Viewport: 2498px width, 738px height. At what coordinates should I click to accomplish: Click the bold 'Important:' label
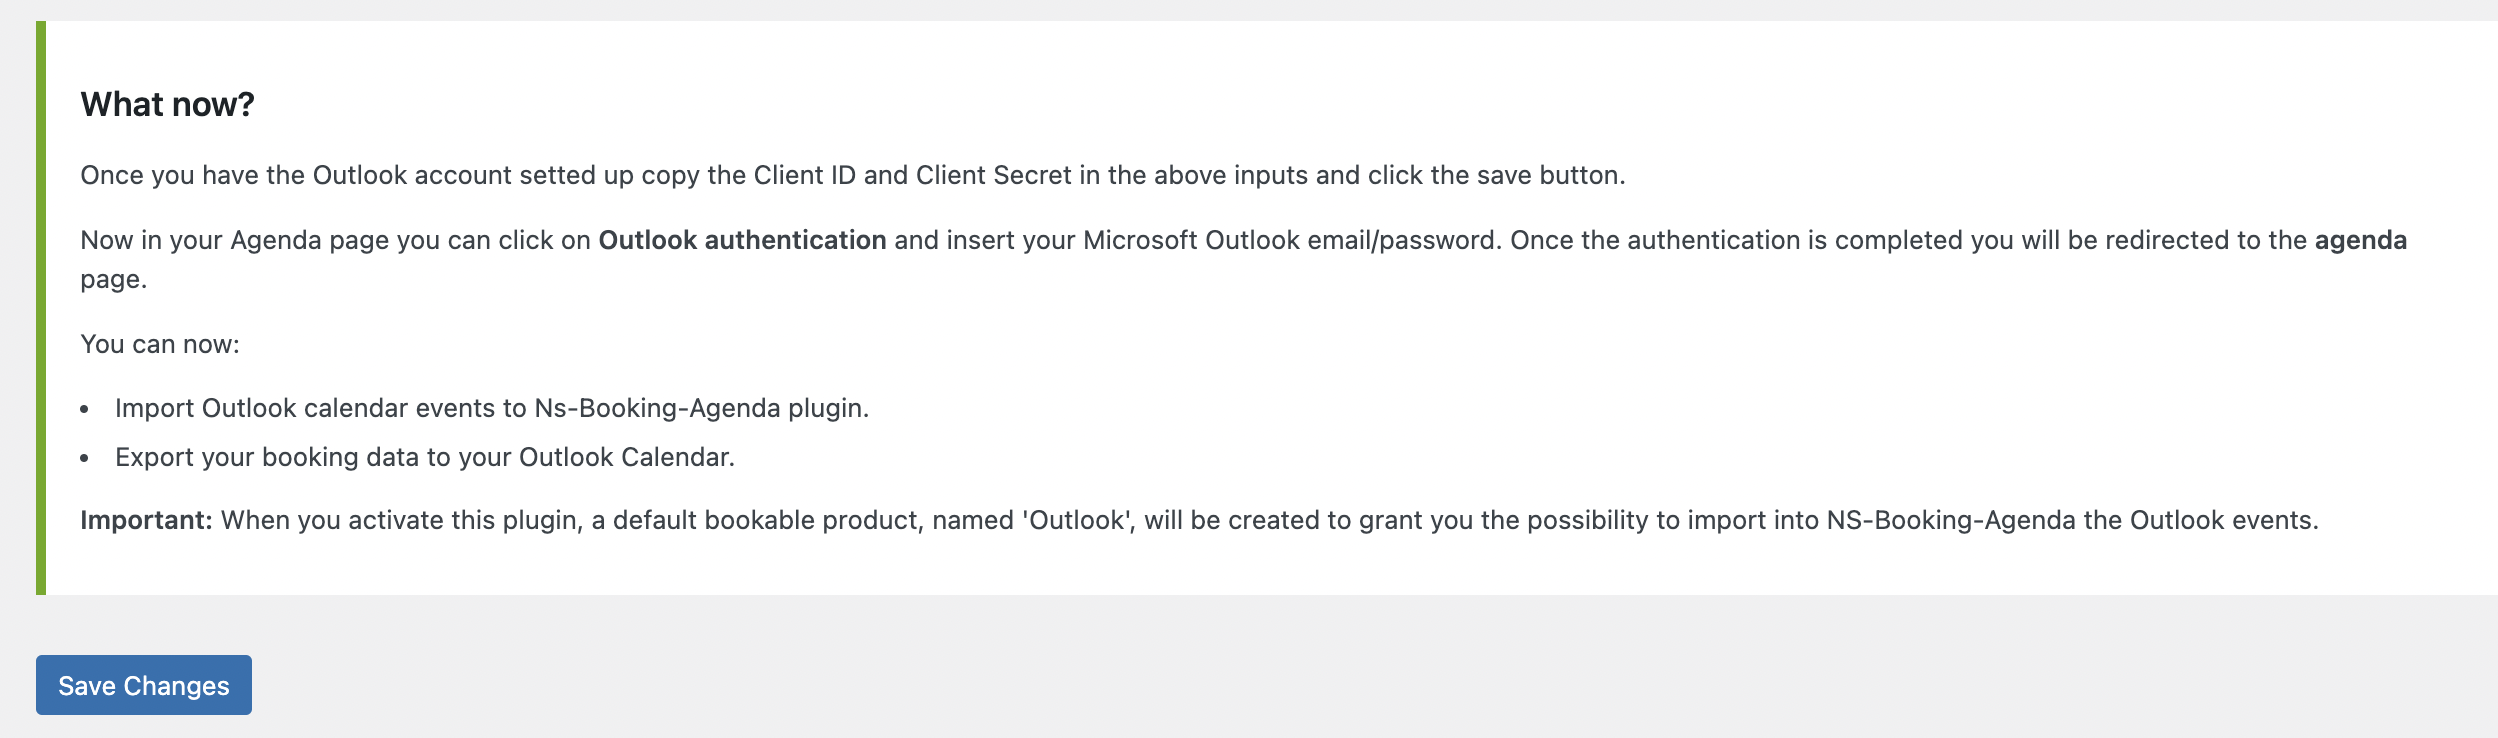[147, 520]
